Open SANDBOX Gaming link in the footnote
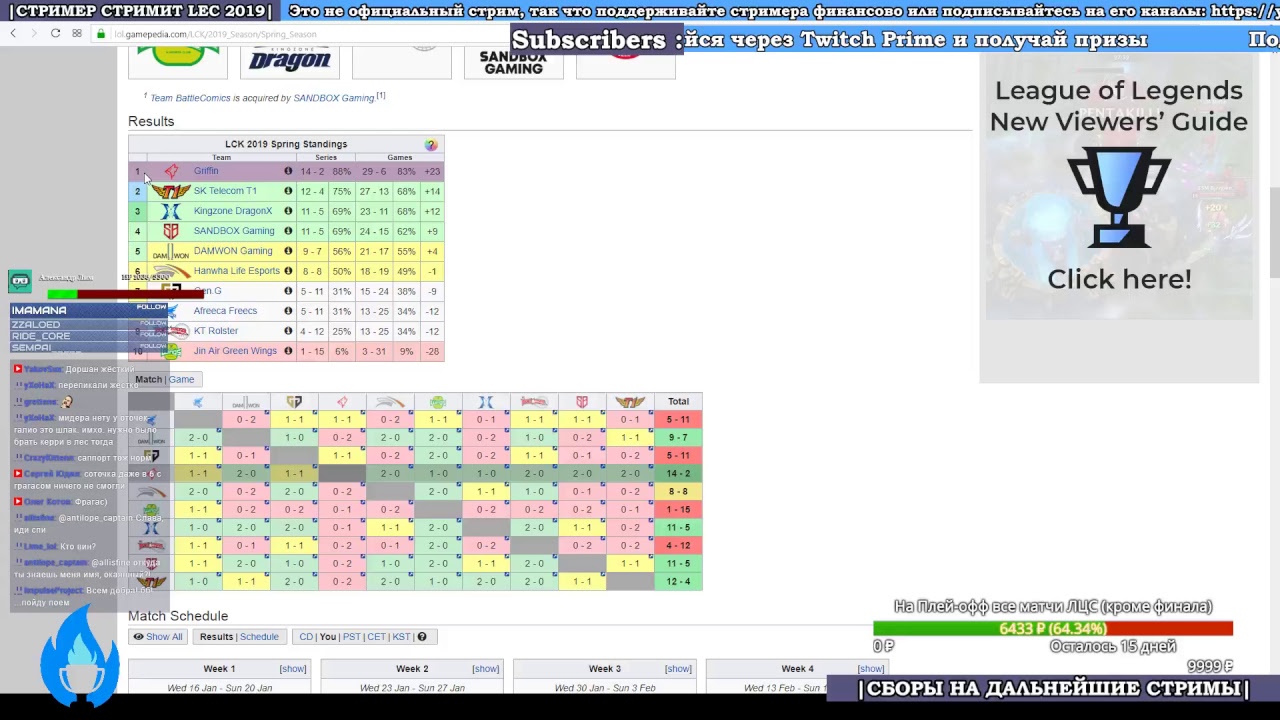 (x=333, y=98)
